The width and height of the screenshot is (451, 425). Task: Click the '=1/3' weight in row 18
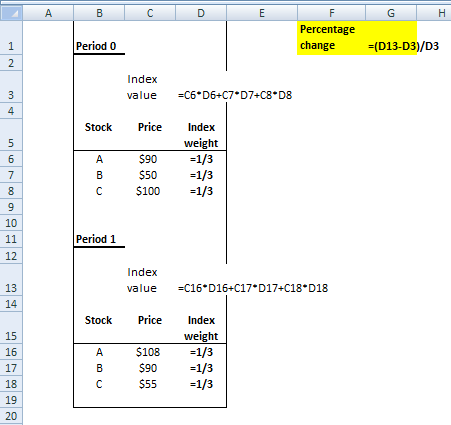point(201,384)
